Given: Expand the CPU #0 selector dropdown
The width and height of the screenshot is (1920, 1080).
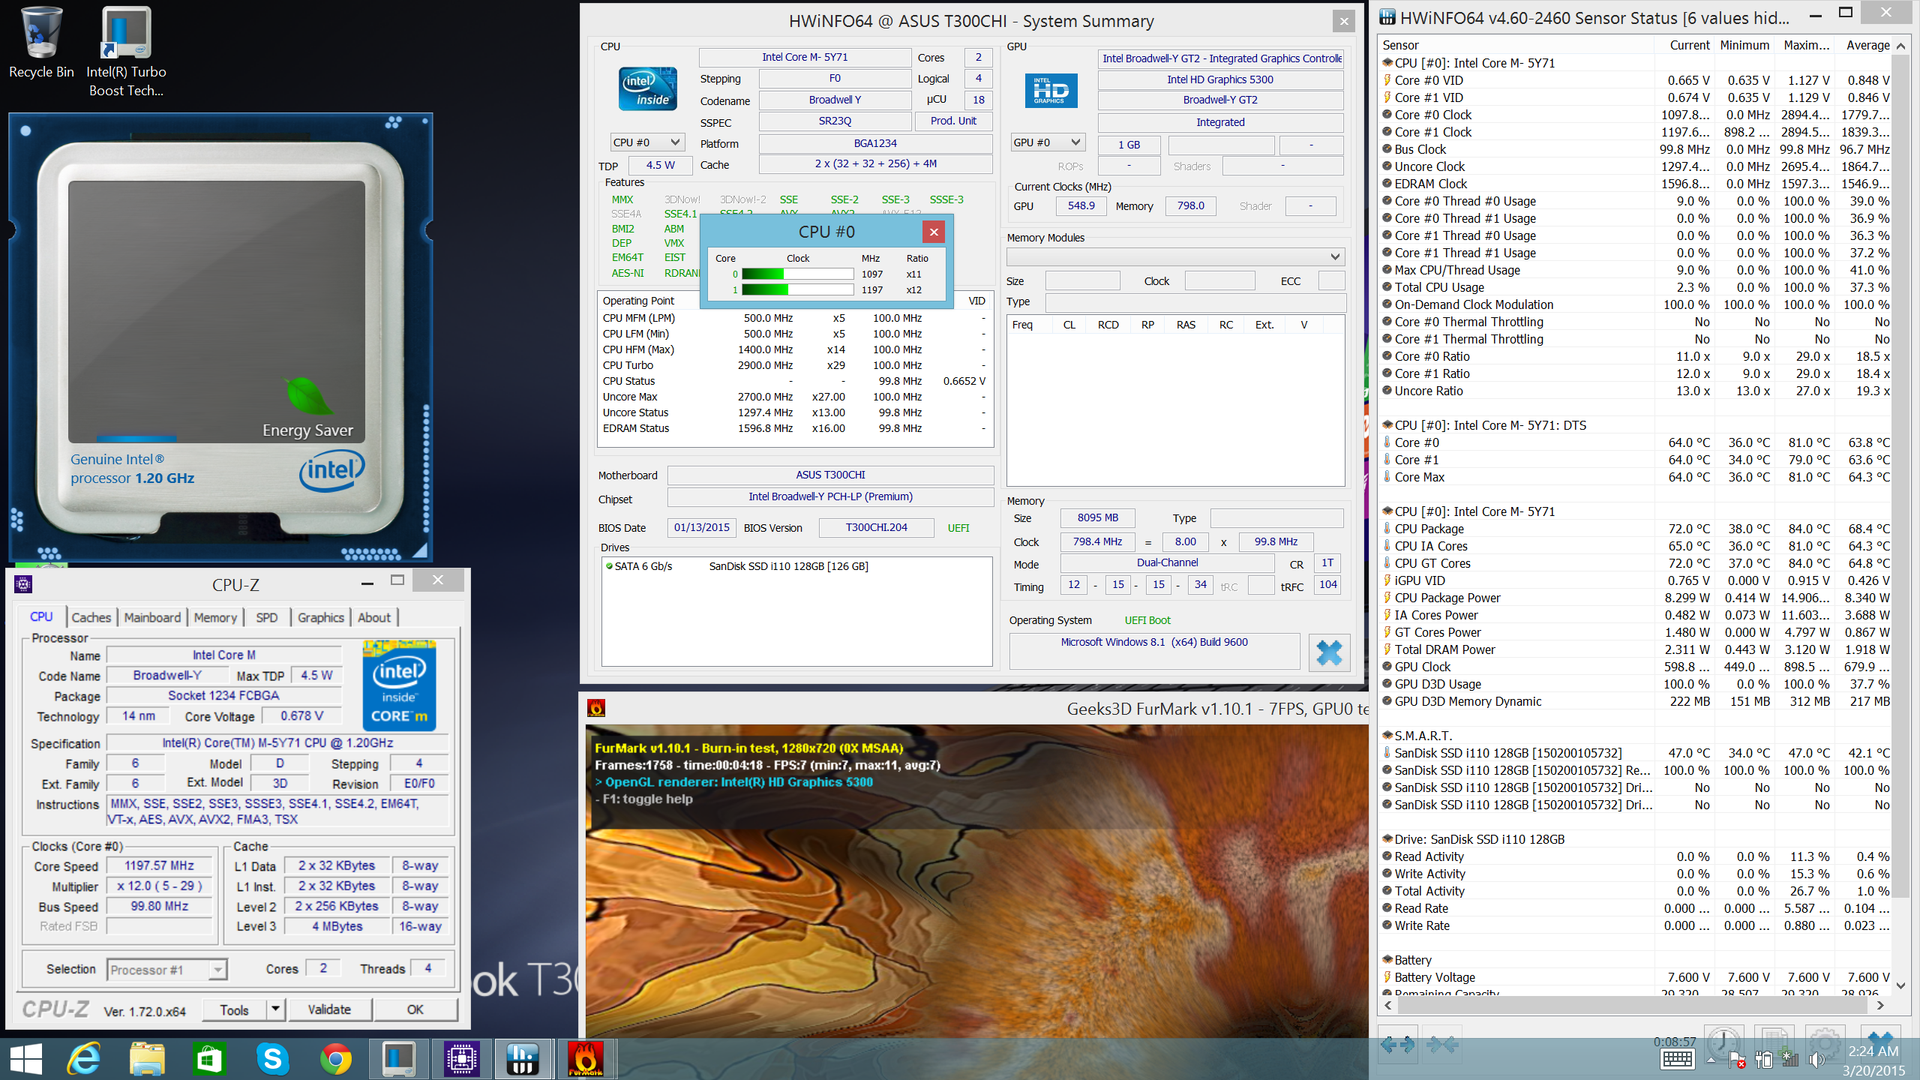Looking at the screenshot, I should click(x=675, y=143).
